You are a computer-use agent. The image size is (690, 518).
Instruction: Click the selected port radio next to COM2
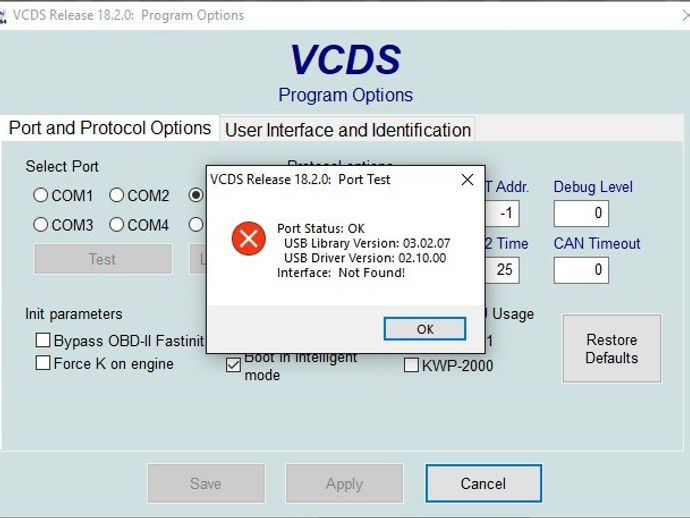pyautogui.click(x=196, y=195)
